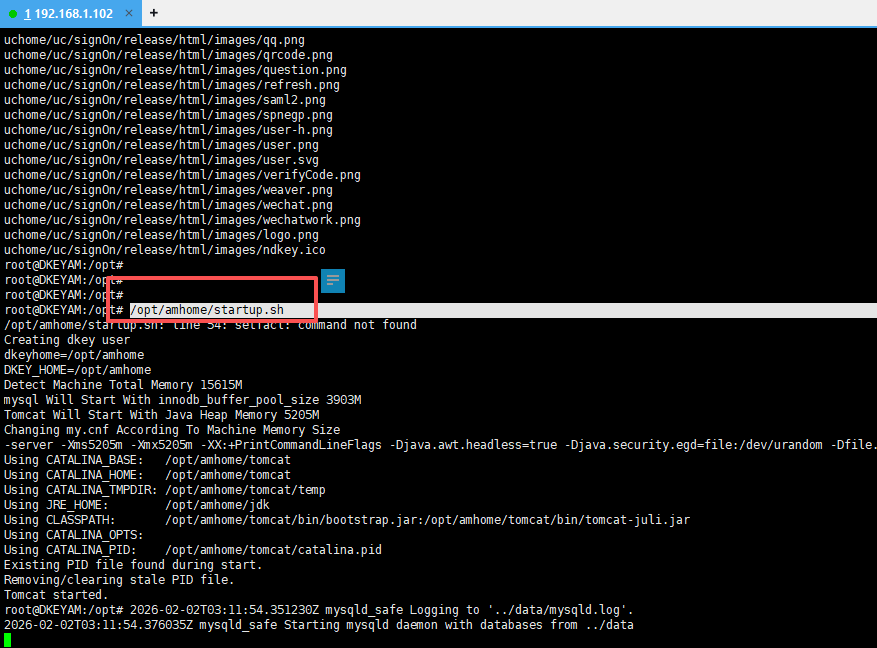
Task: Open a new session with the plus button
Action: pos(154,13)
